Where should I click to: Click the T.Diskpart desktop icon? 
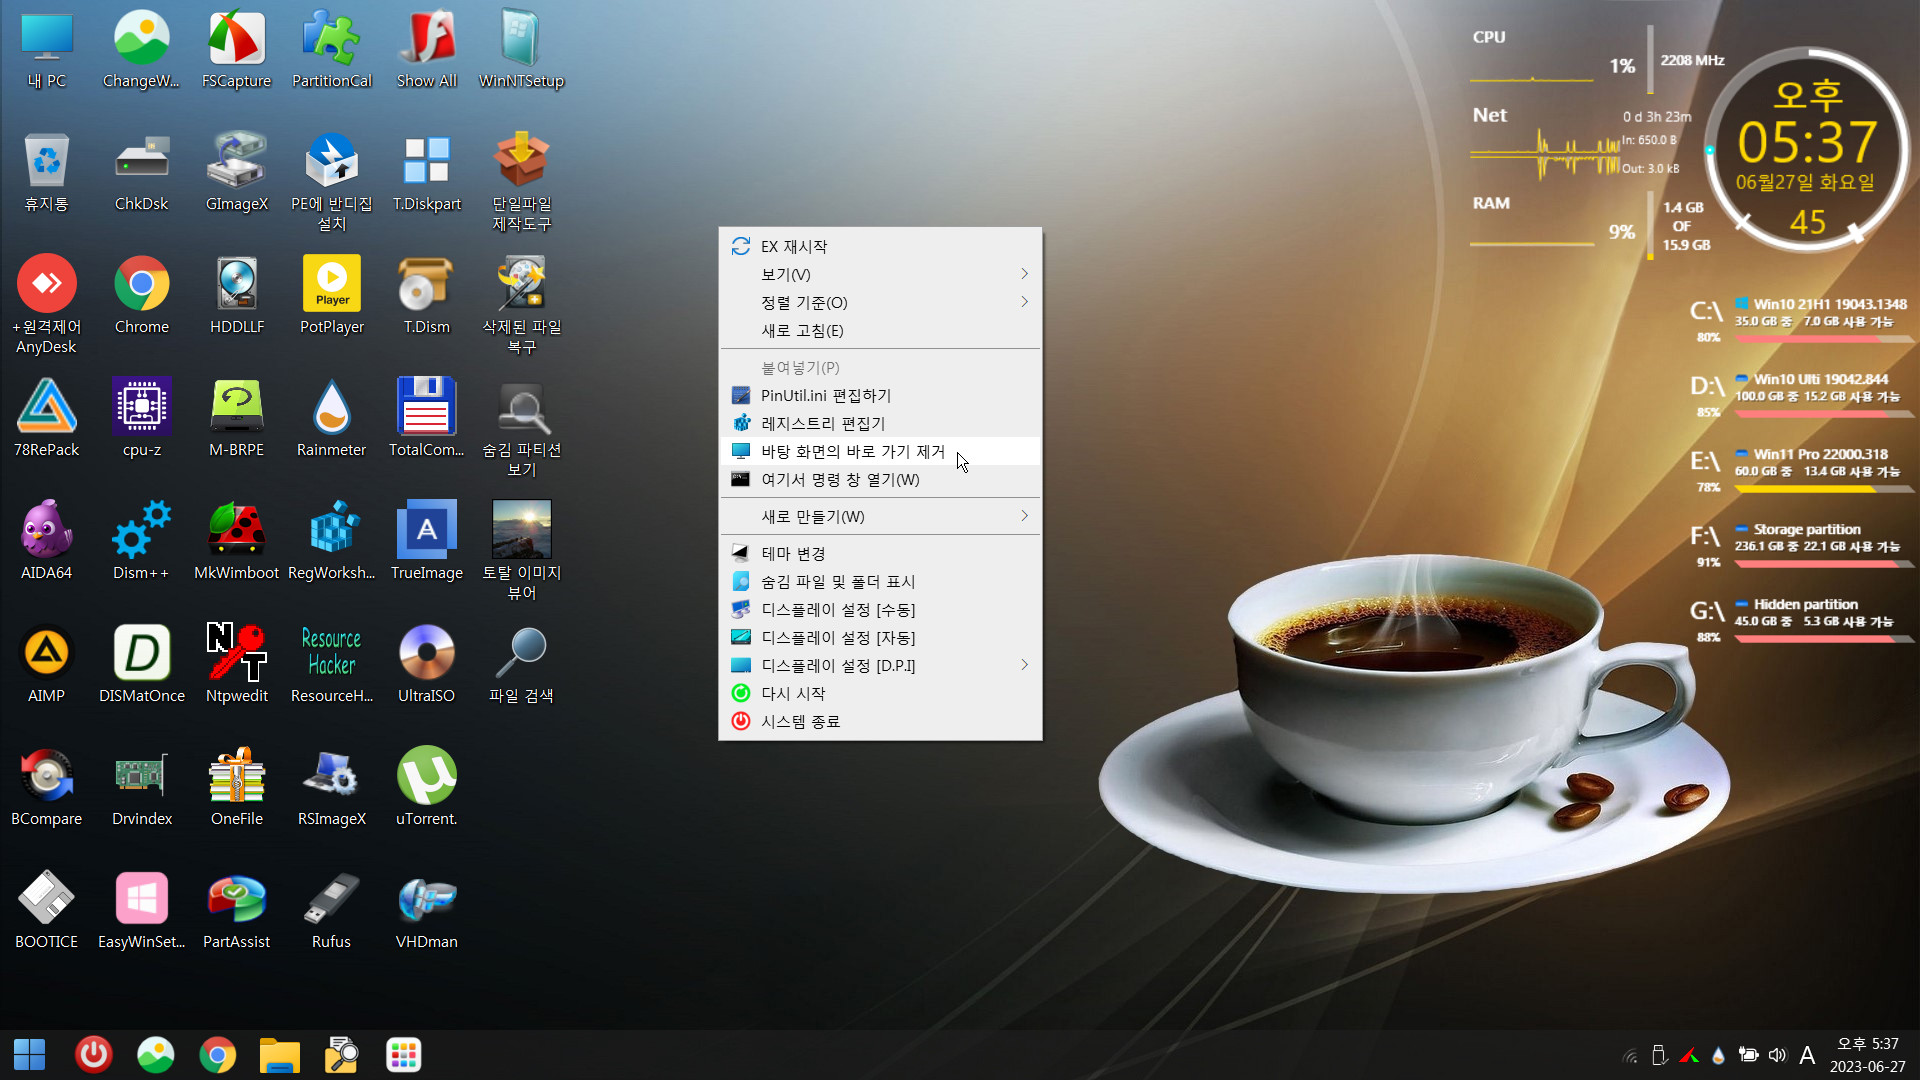click(x=426, y=173)
